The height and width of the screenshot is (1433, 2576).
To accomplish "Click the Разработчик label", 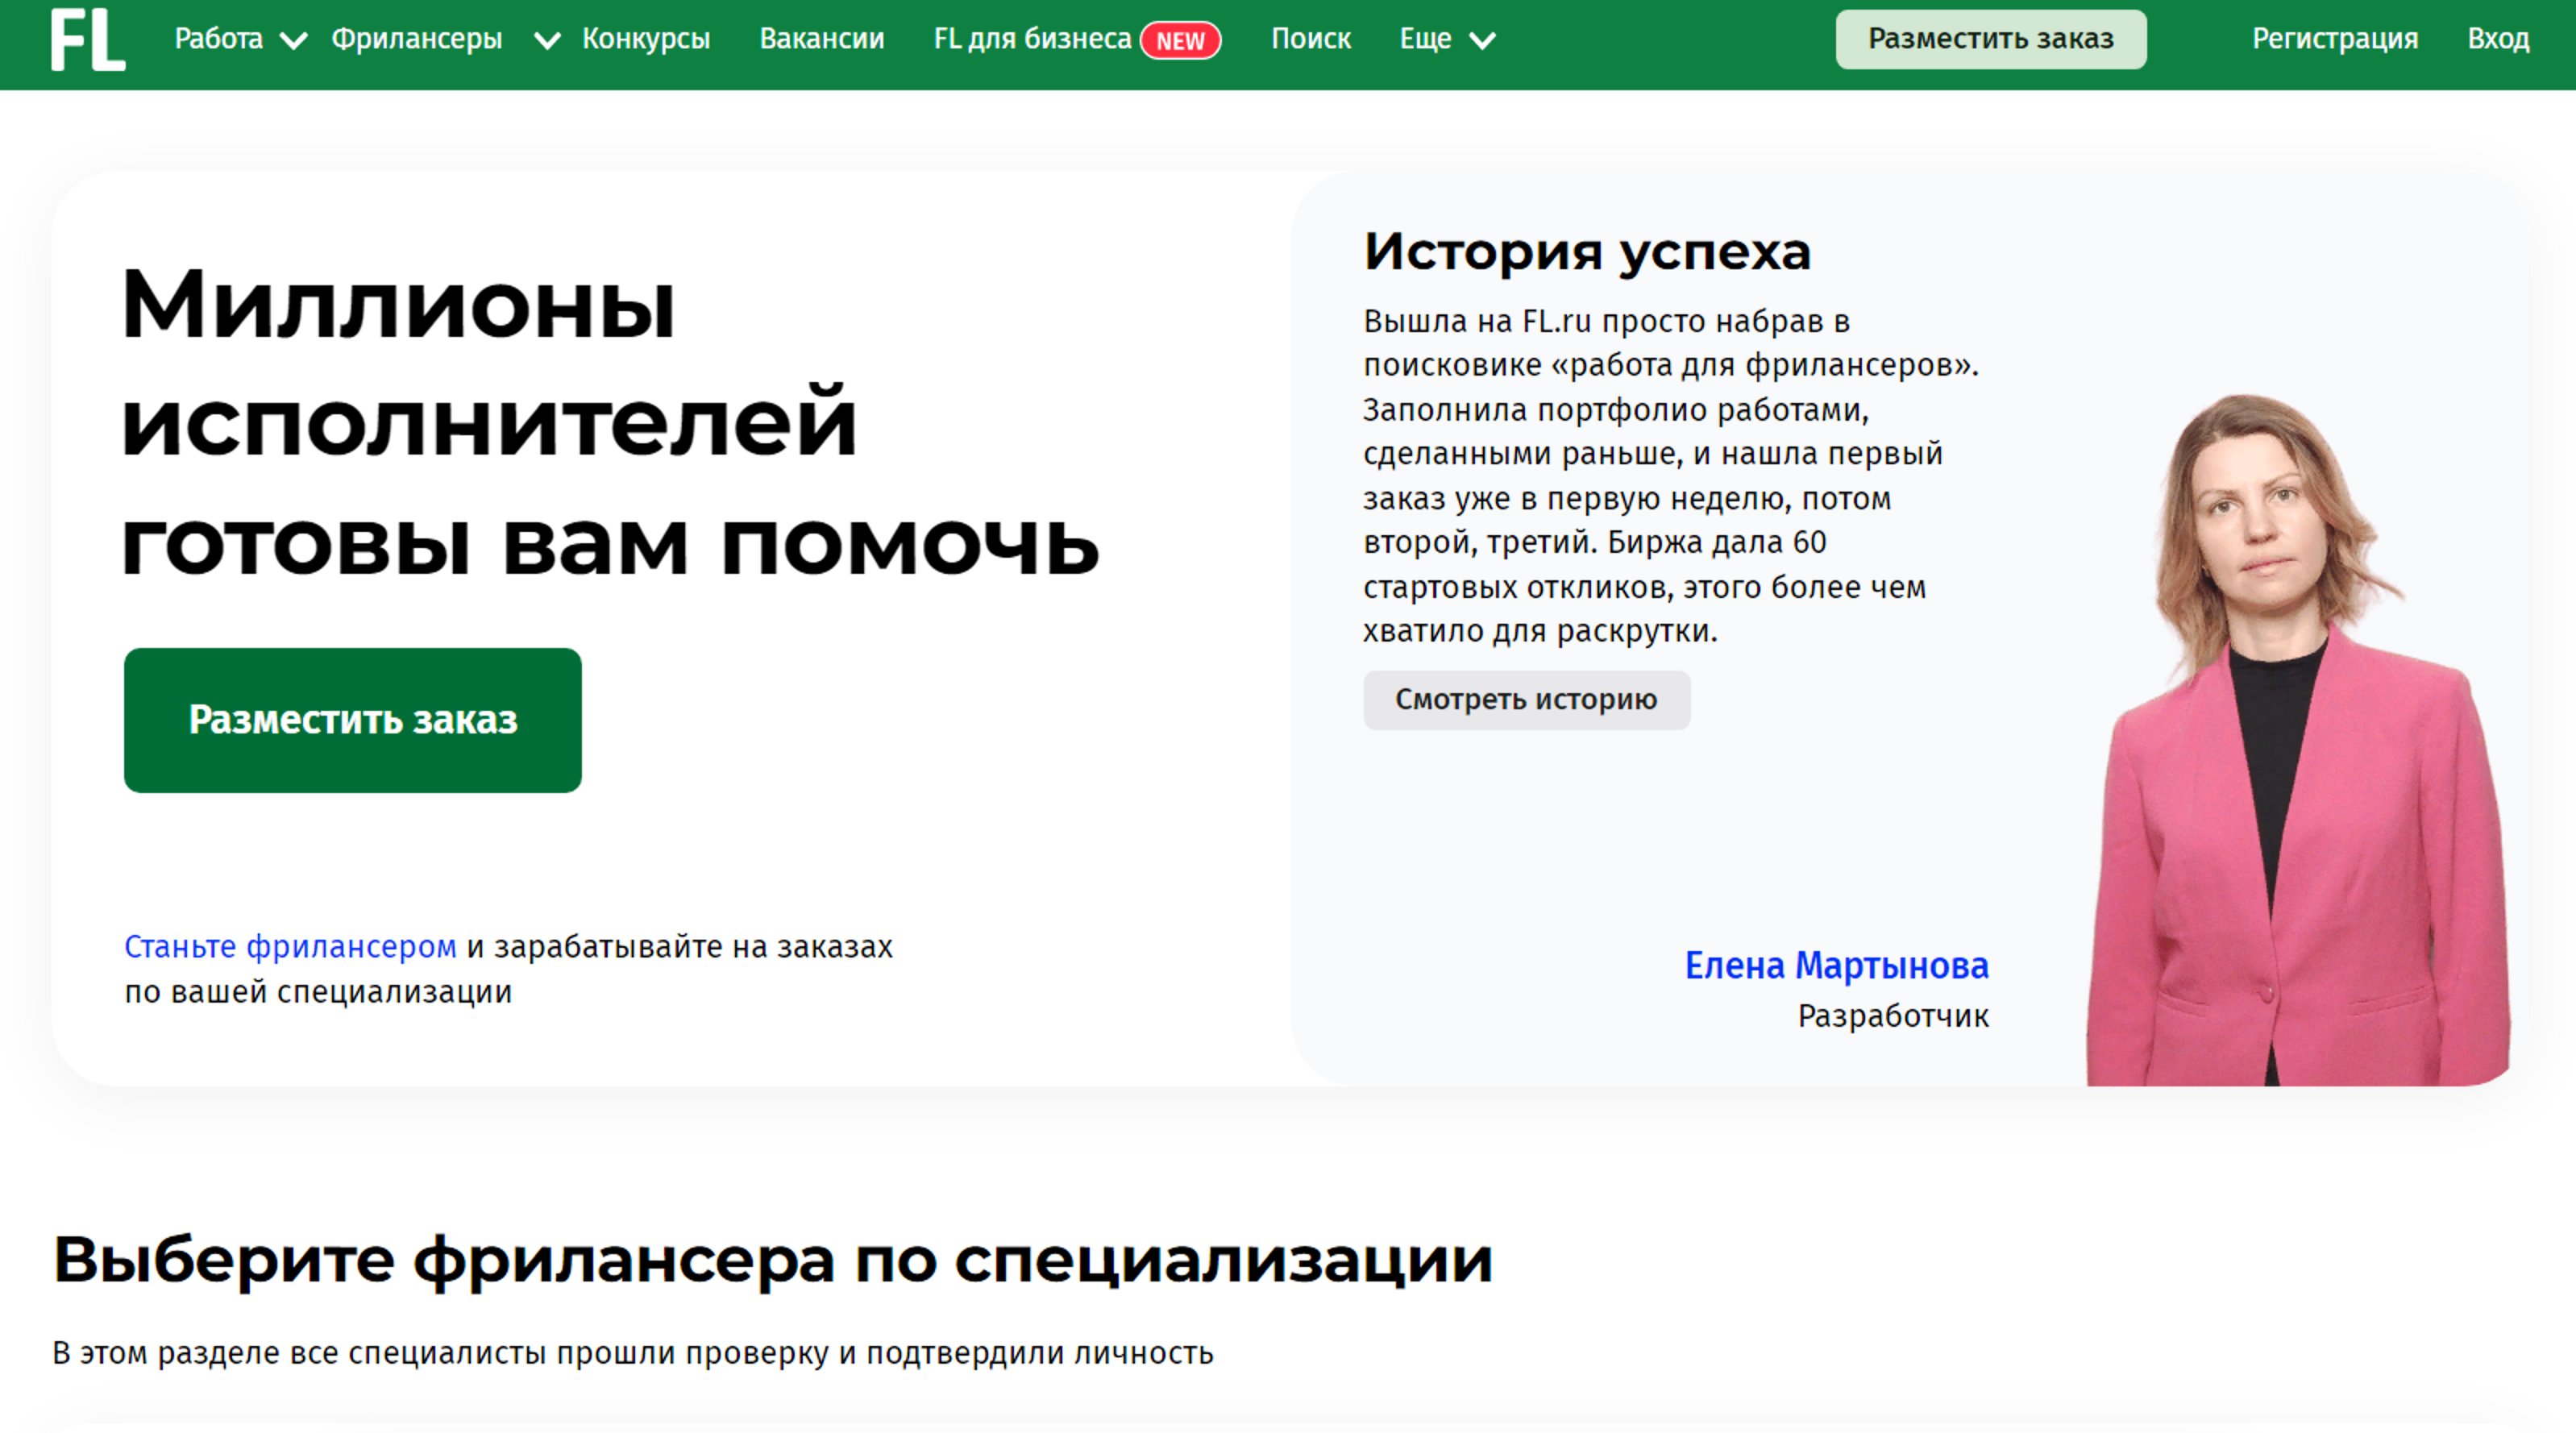I will 1893,1016.
